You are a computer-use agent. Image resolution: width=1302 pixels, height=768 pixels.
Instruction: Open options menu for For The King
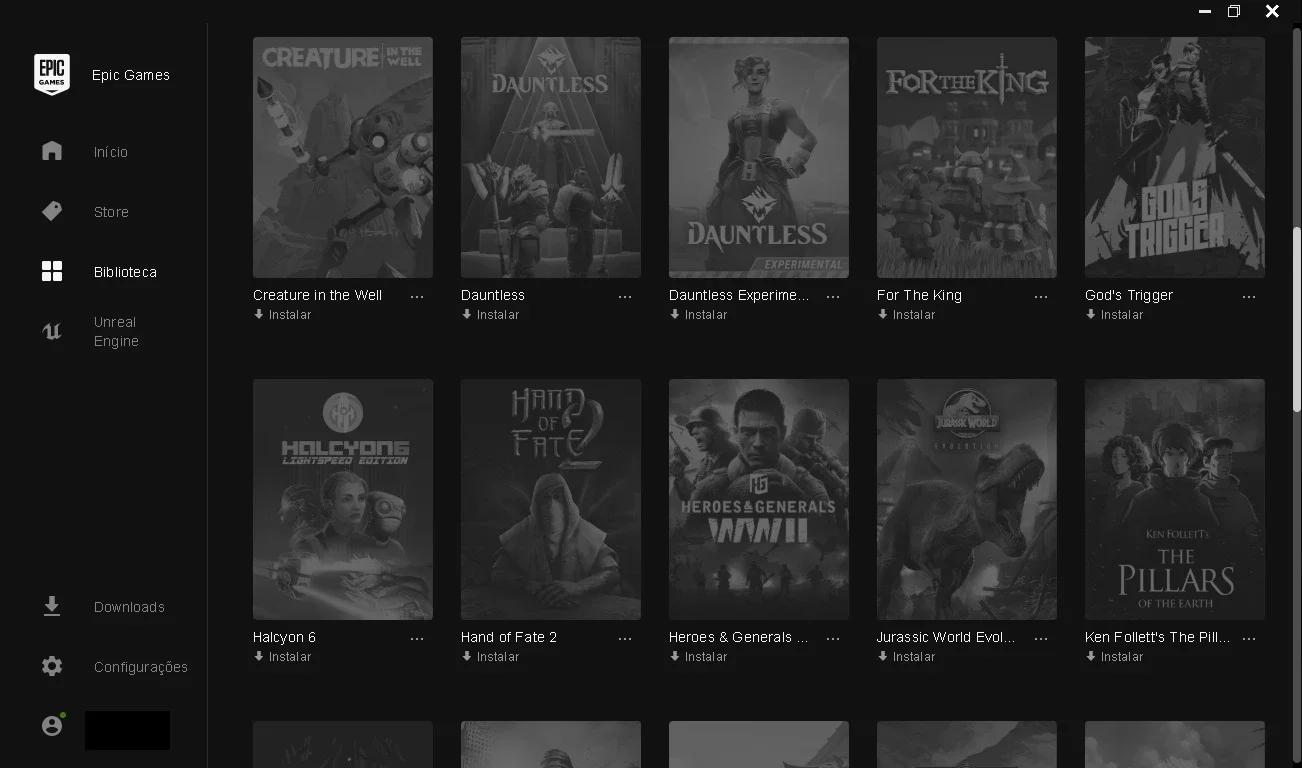tap(1041, 297)
